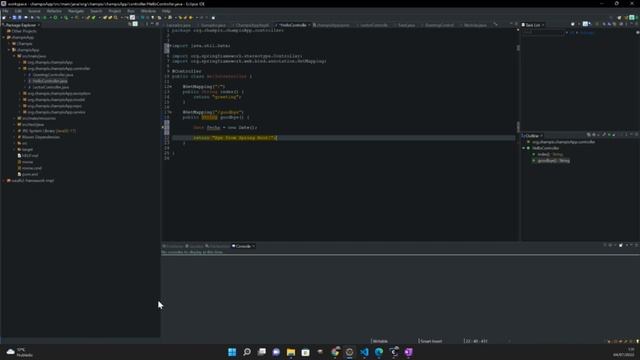Open Chrome from taskbar
This screenshot has height=360, width=640.
335,352
